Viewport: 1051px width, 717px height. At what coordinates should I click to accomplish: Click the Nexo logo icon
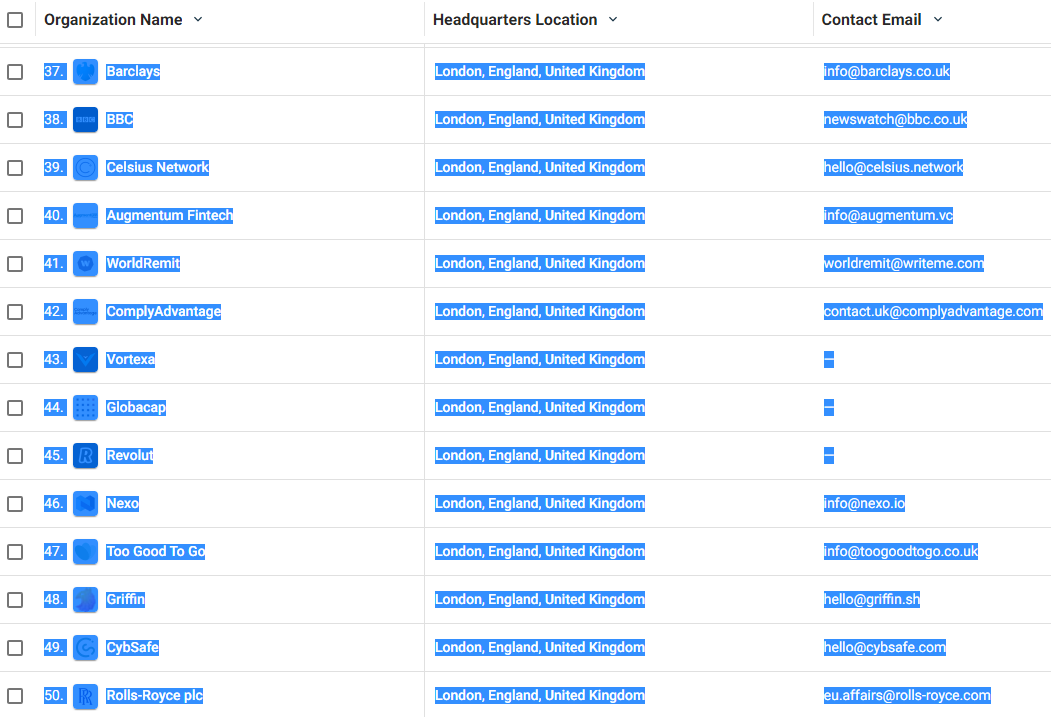[x=85, y=504]
